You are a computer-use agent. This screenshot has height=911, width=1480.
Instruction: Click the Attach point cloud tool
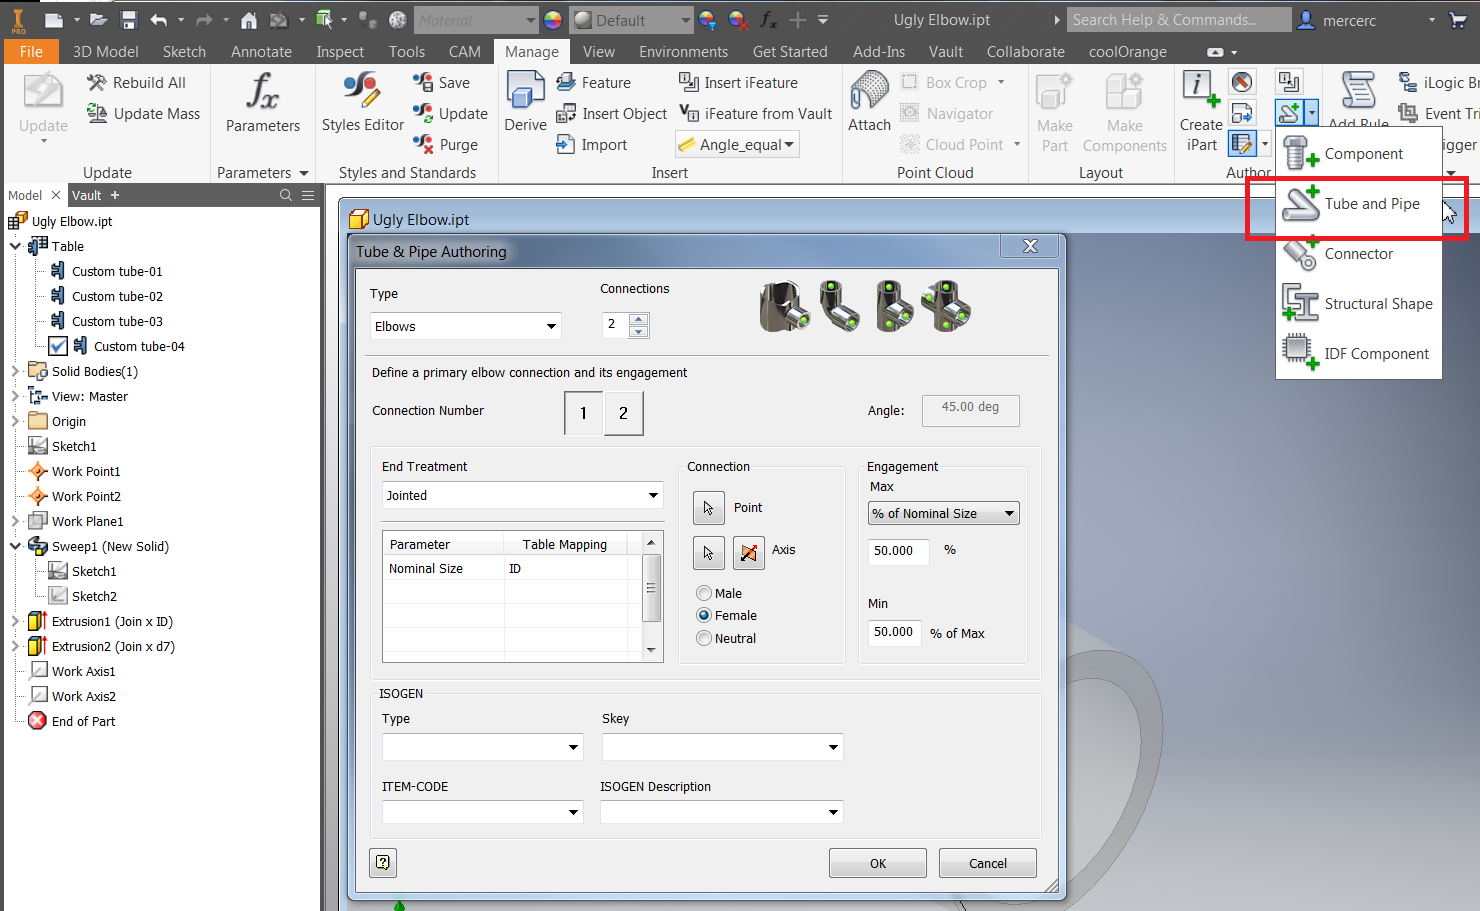click(x=869, y=102)
